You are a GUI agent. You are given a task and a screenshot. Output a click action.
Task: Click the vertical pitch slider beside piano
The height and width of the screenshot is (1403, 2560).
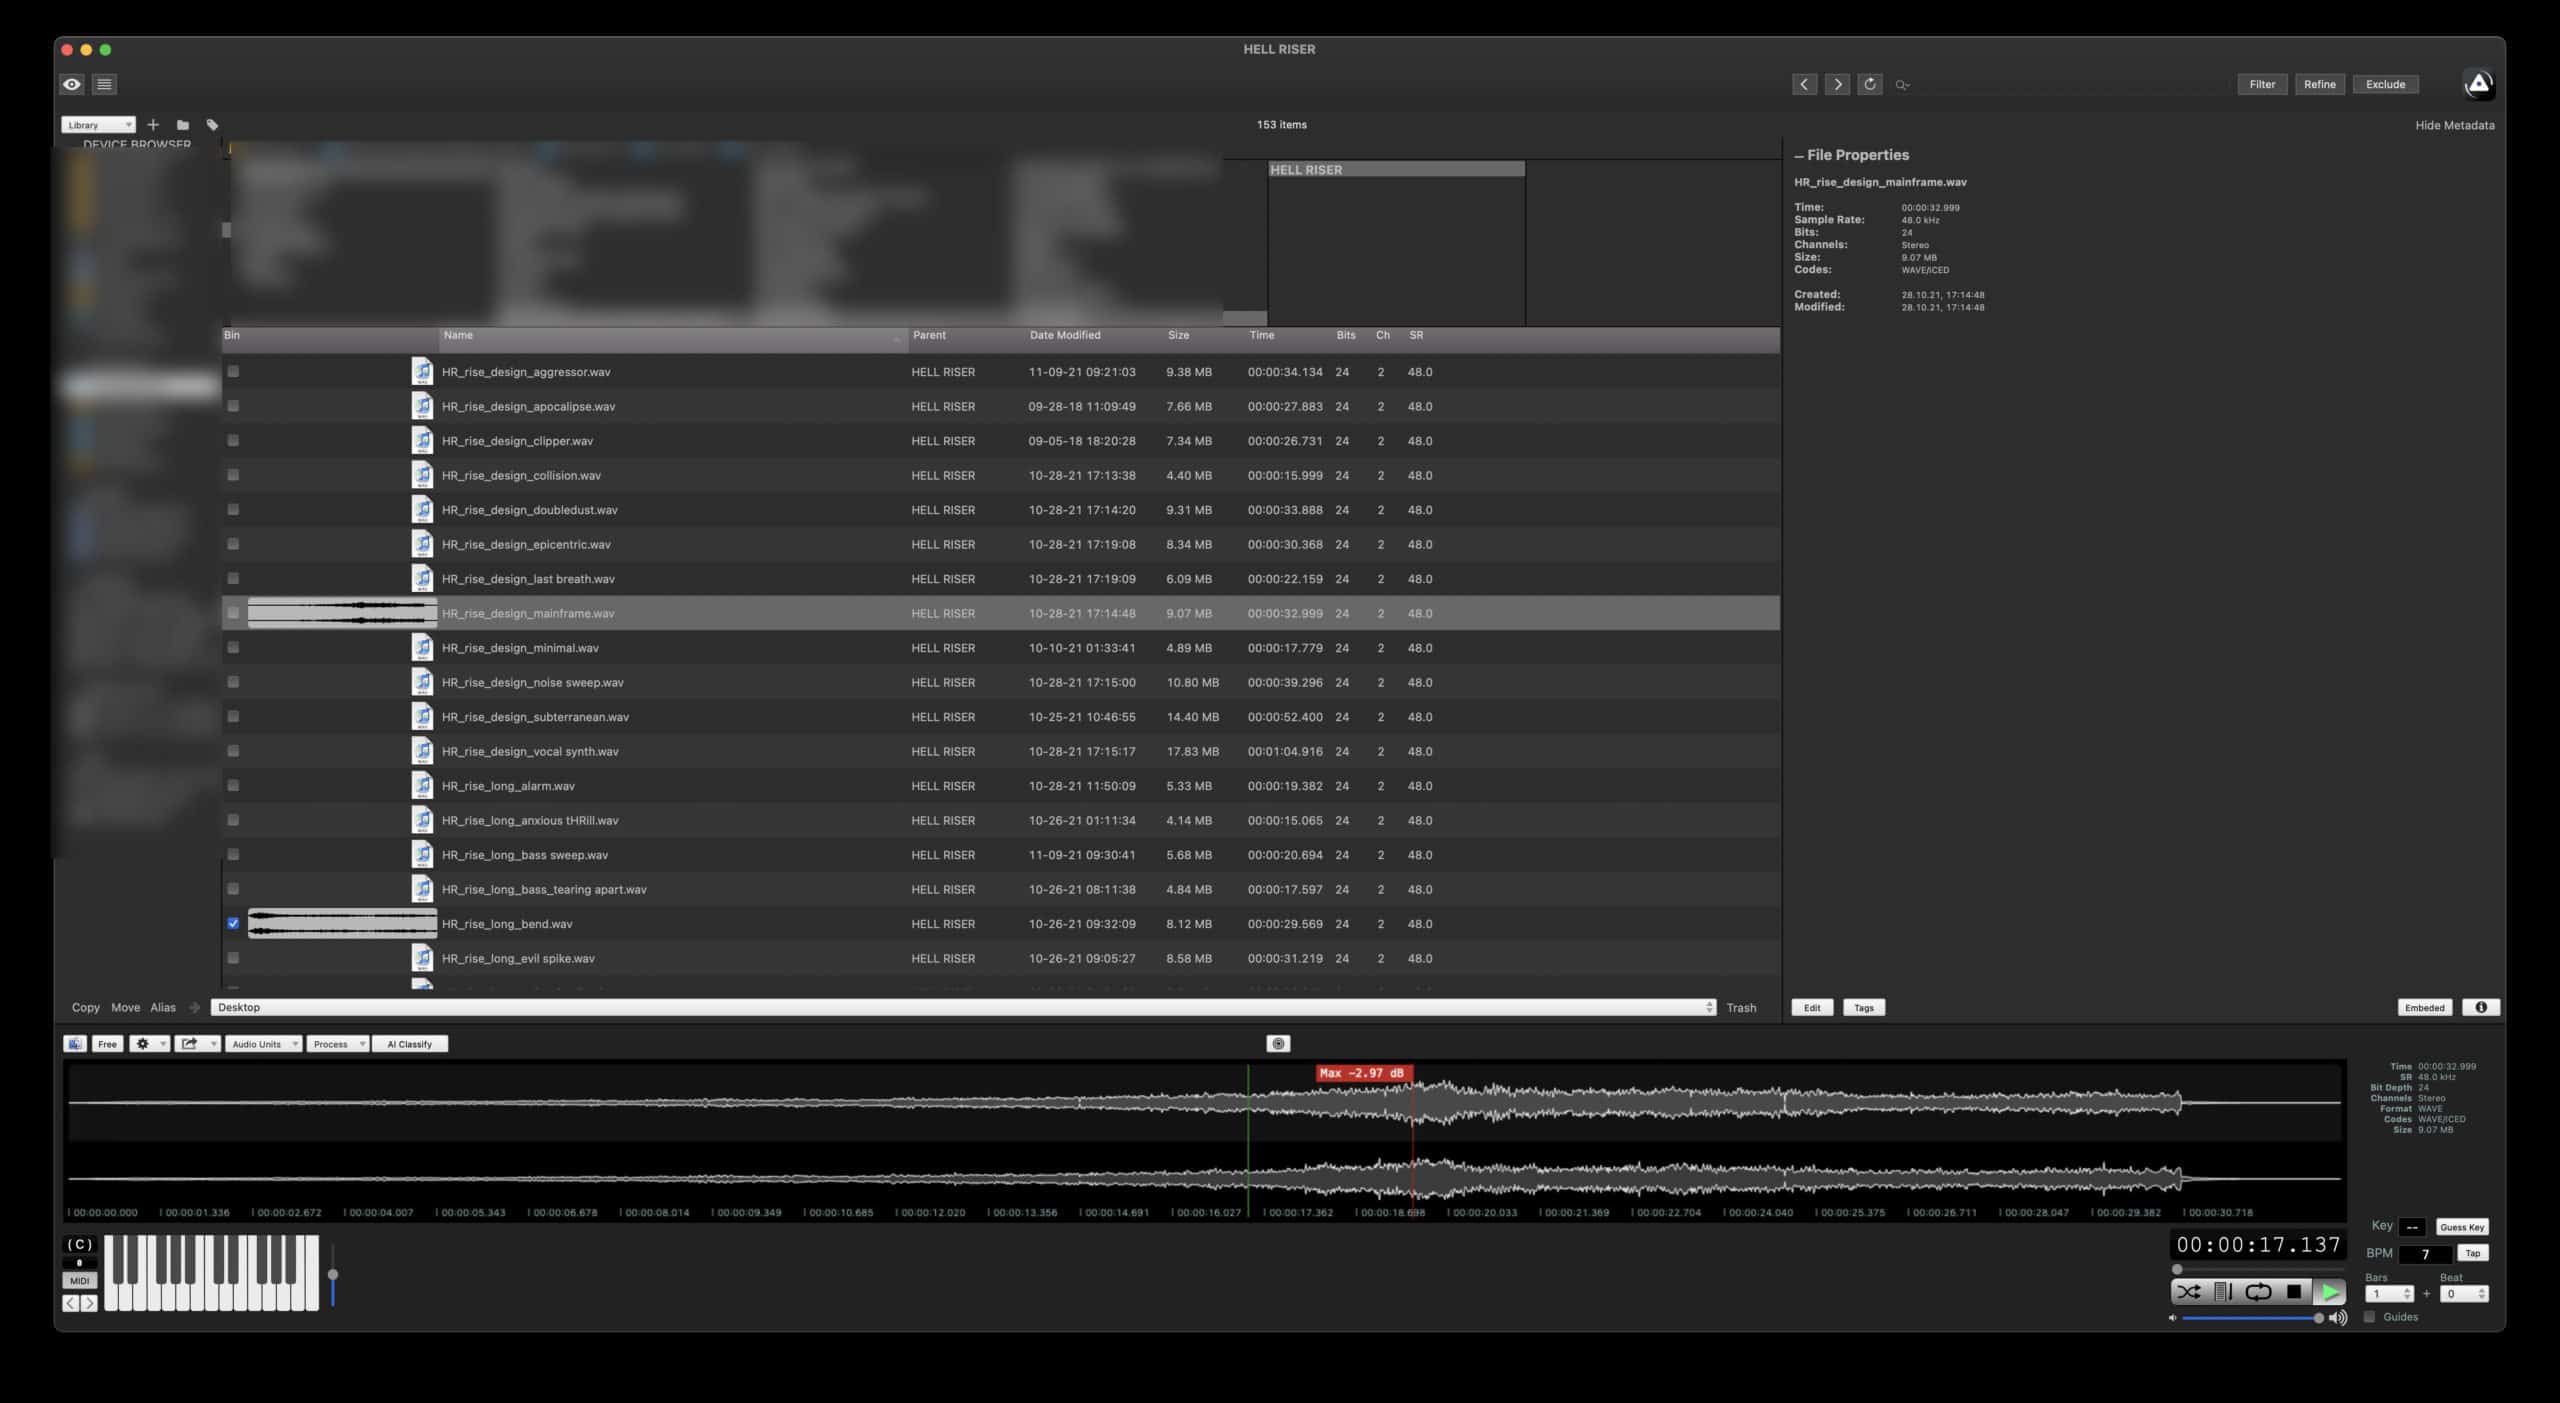333,1273
